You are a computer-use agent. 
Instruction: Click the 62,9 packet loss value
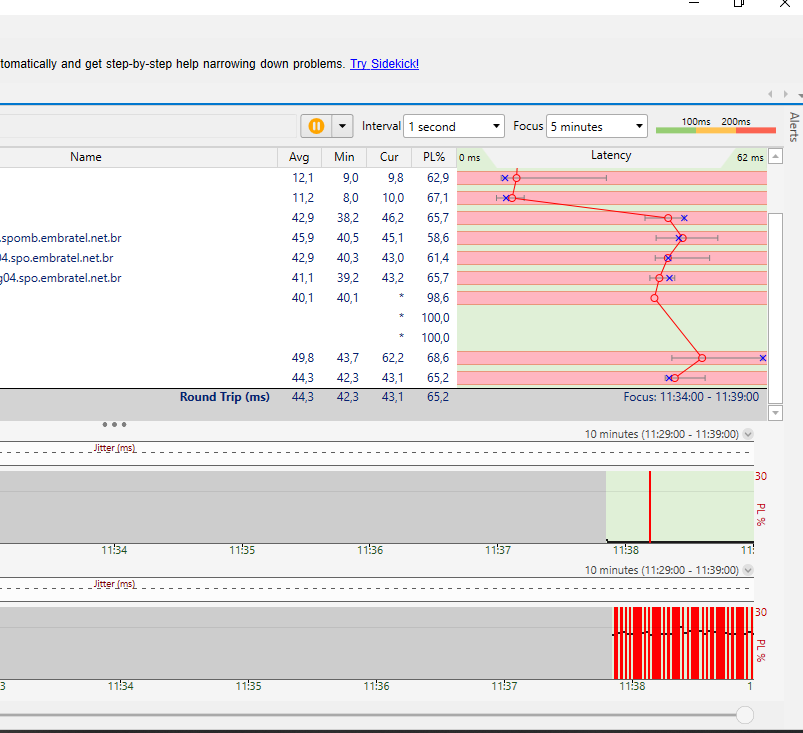coord(438,178)
